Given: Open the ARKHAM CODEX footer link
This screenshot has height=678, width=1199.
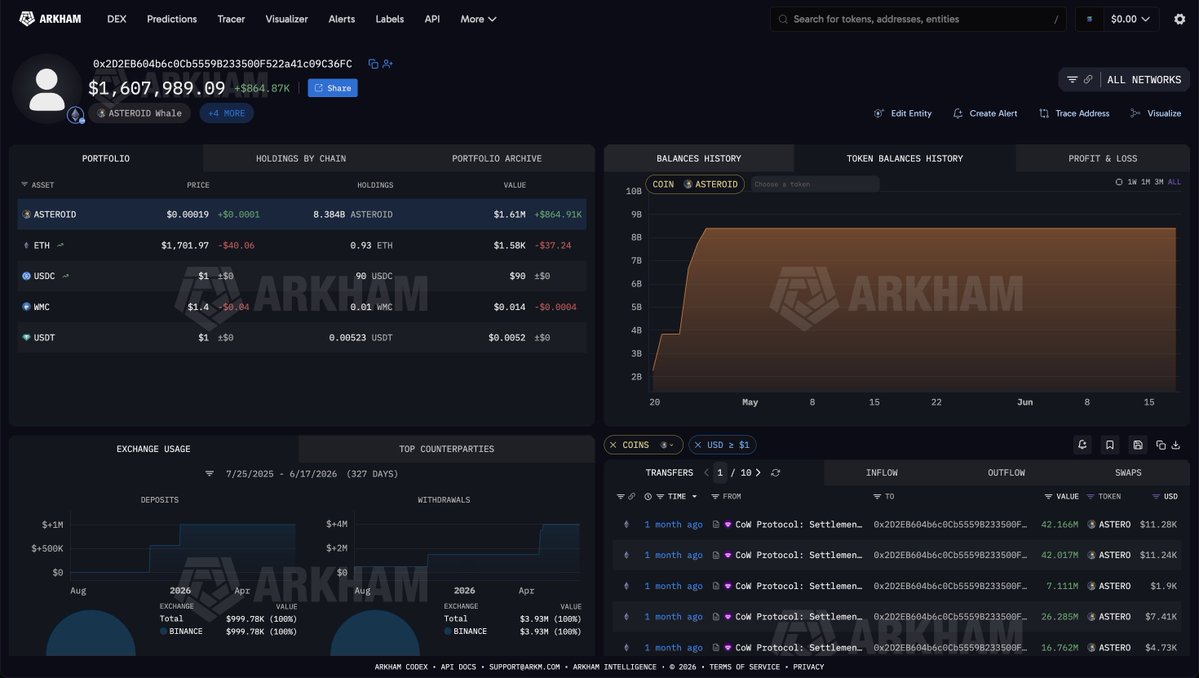Looking at the screenshot, I should [x=401, y=667].
